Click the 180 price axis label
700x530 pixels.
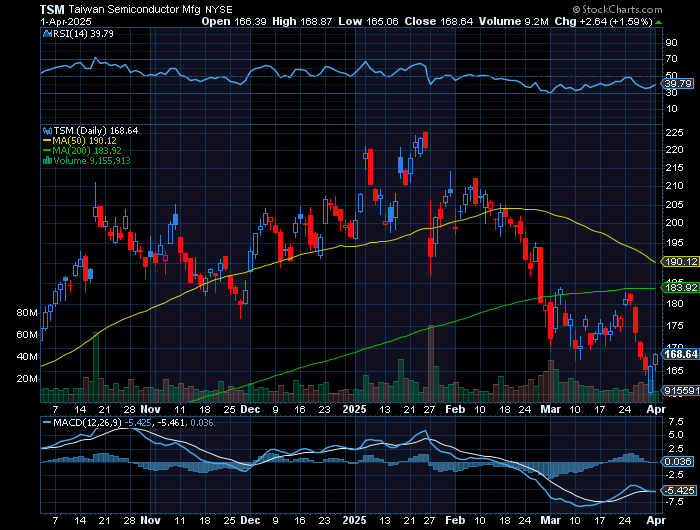pyautogui.click(x=674, y=304)
